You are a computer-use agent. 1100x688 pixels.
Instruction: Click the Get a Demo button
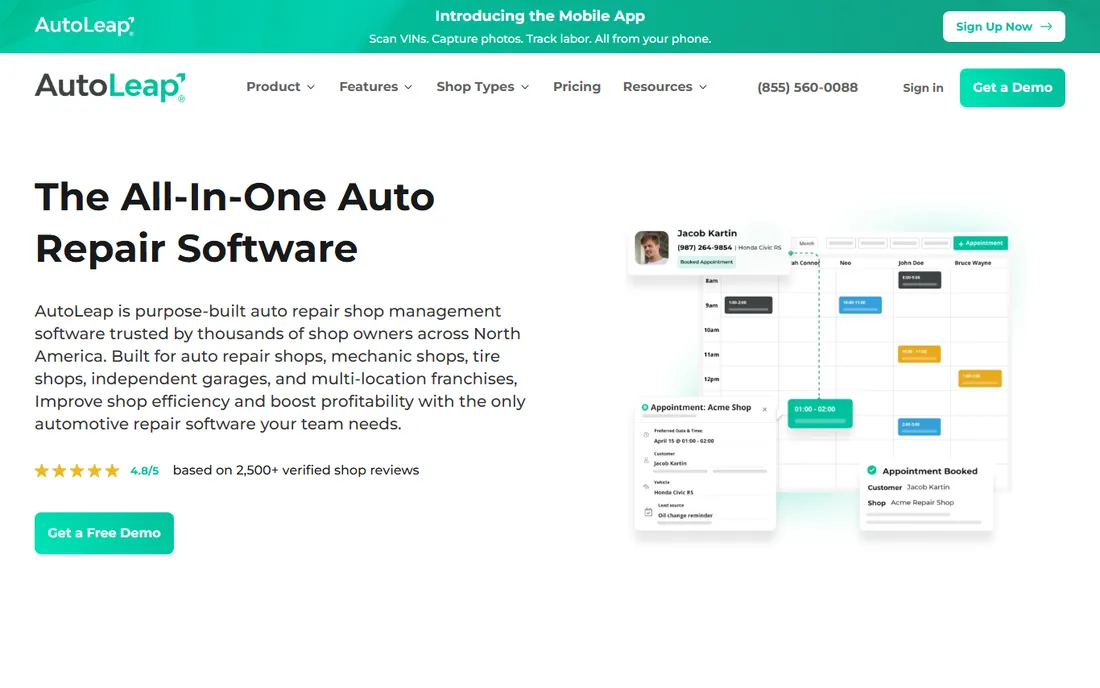pyautogui.click(x=1012, y=88)
